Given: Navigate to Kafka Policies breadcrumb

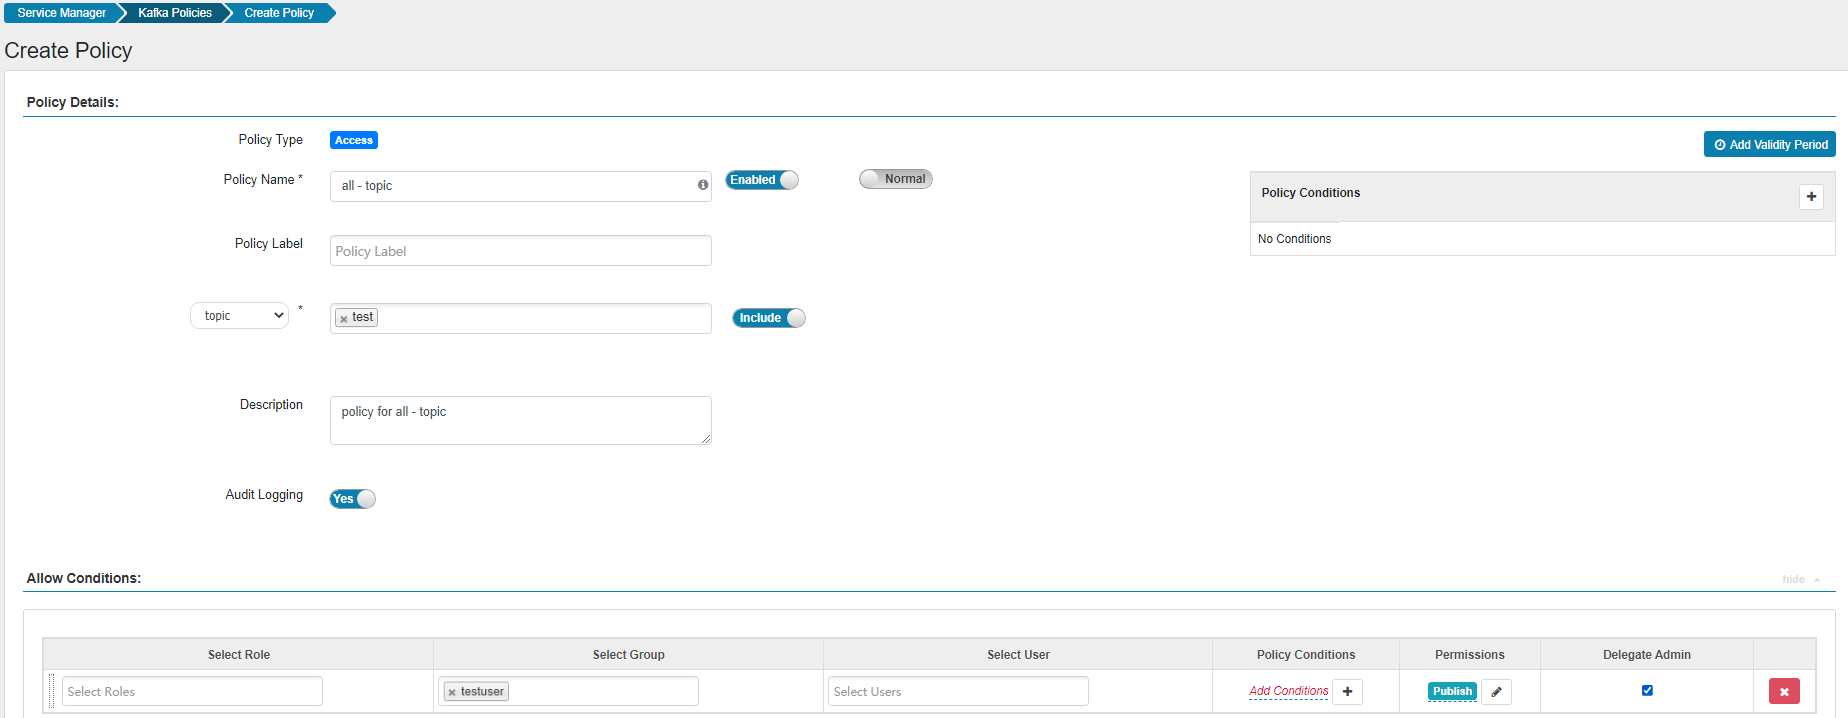Looking at the screenshot, I should [x=175, y=13].
